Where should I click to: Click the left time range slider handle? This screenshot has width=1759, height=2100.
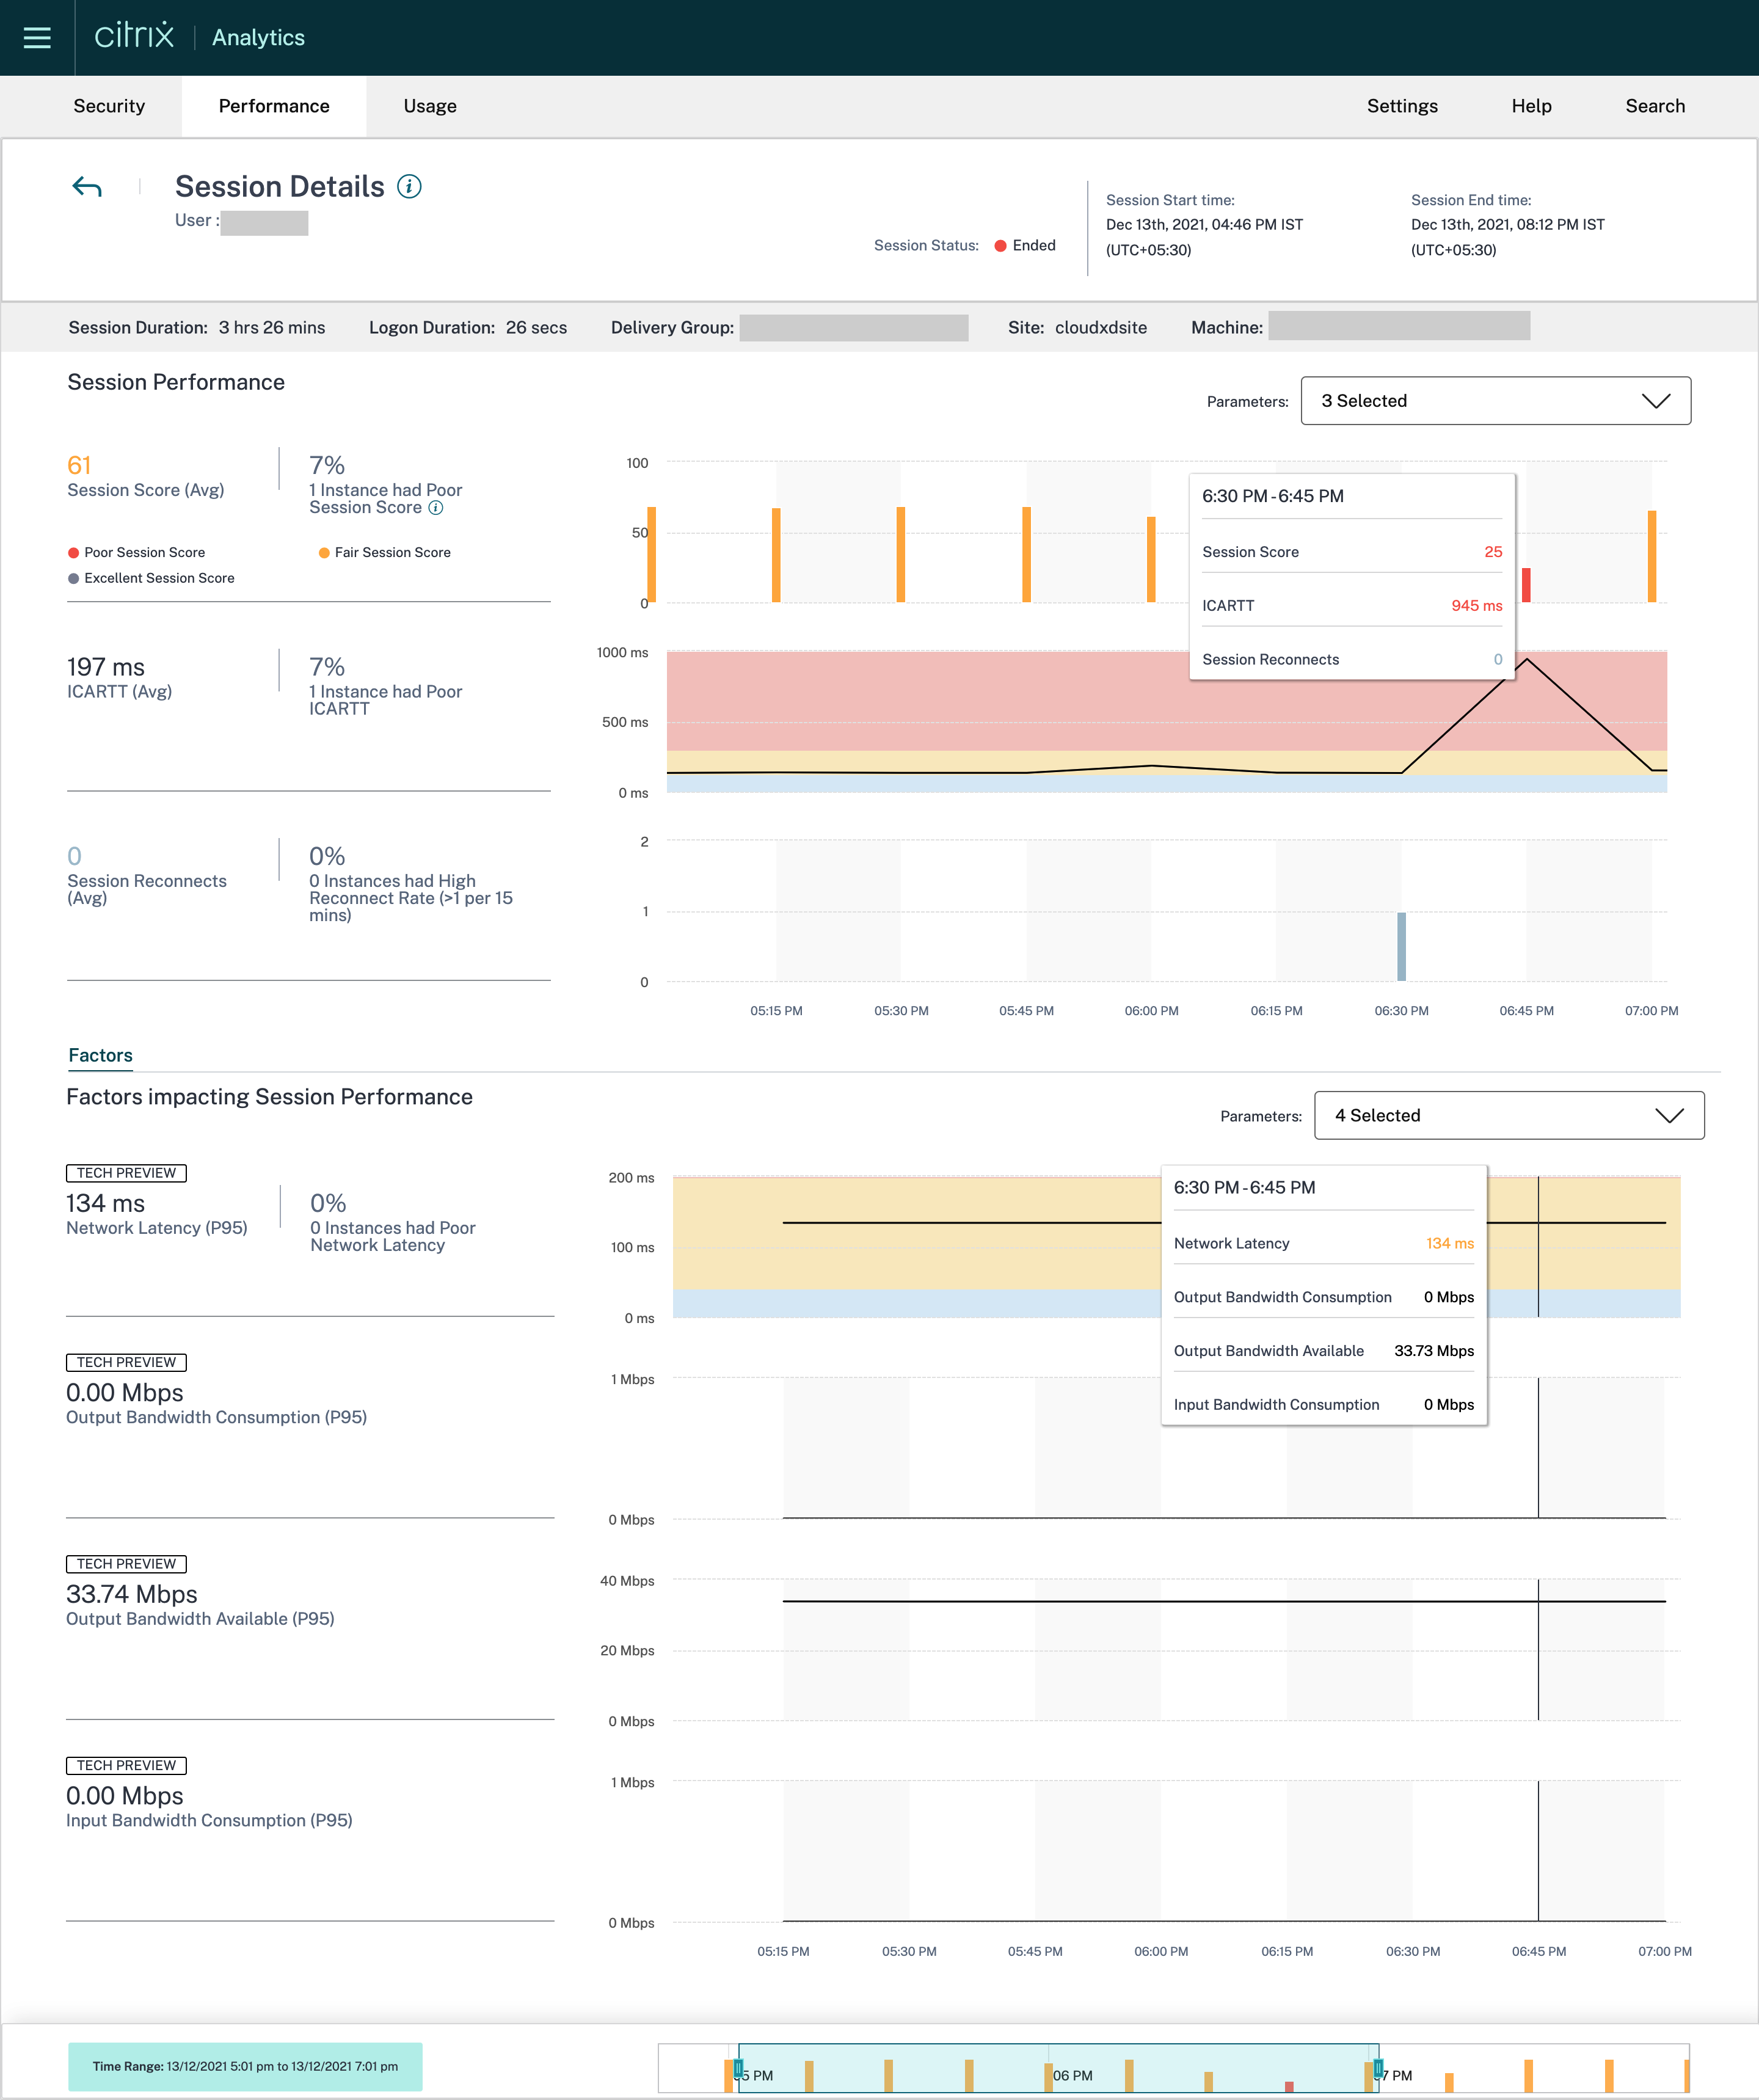pos(738,2067)
